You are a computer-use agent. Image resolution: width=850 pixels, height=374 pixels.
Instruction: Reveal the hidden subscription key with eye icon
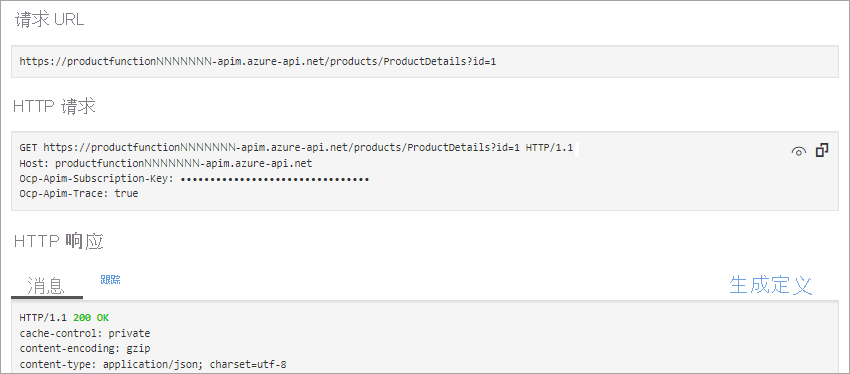799,152
